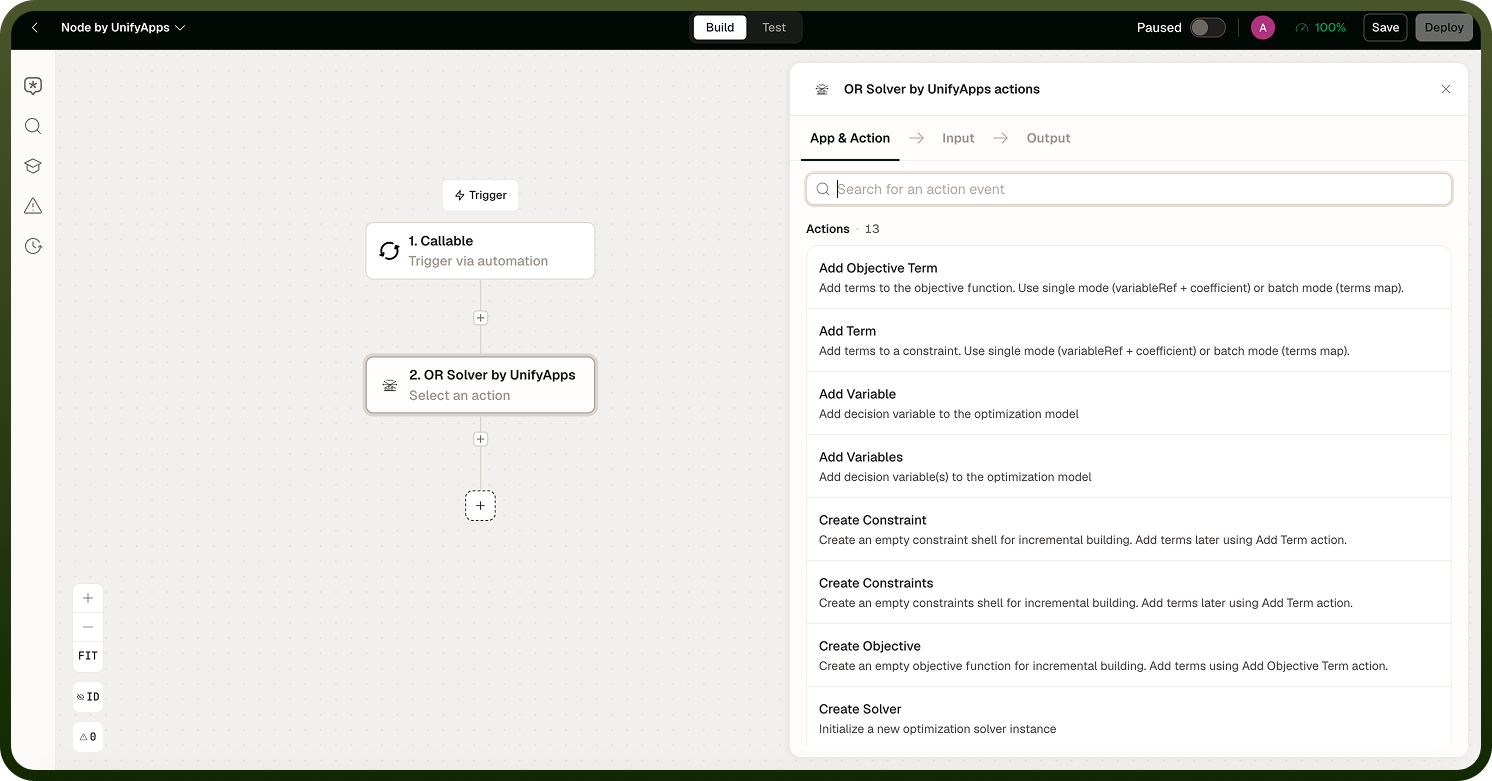The width and height of the screenshot is (1492, 781).
Task: Choose the Create Objective action
Action: (x=1129, y=656)
